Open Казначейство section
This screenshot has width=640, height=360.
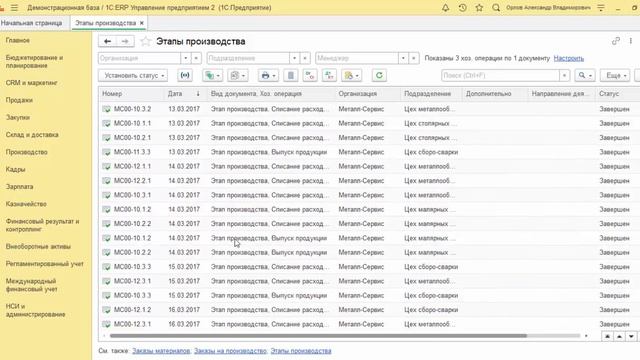pos(26,204)
